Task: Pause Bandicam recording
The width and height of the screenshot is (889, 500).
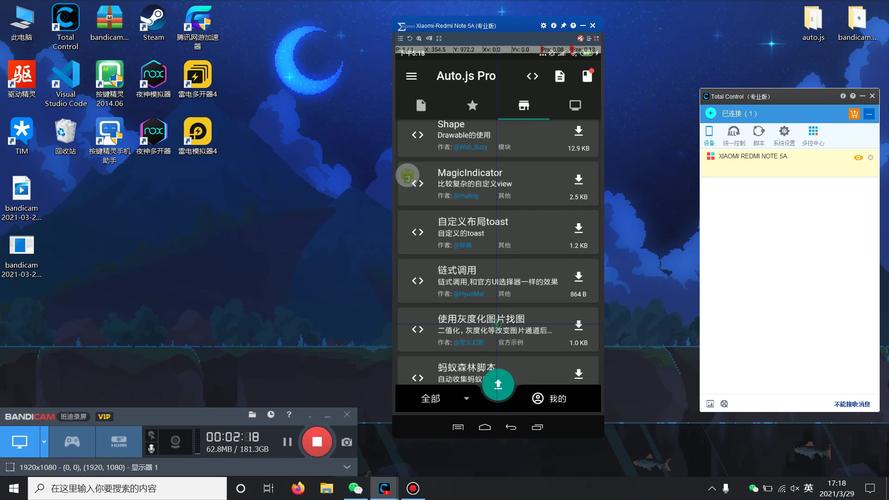Action: tap(287, 442)
